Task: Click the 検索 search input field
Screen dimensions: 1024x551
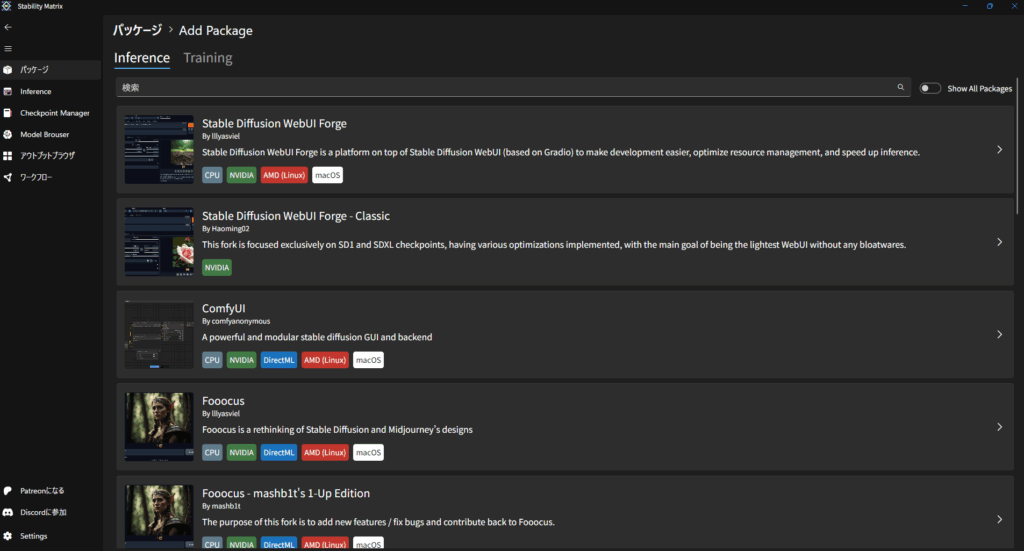Action: point(500,88)
